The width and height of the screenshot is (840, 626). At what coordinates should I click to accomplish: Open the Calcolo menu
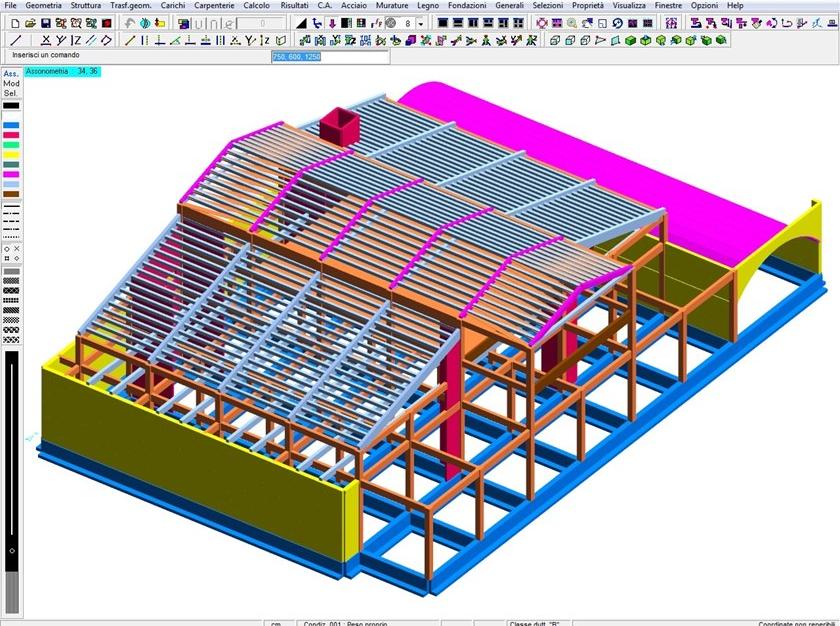pyautogui.click(x=256, y=6)
